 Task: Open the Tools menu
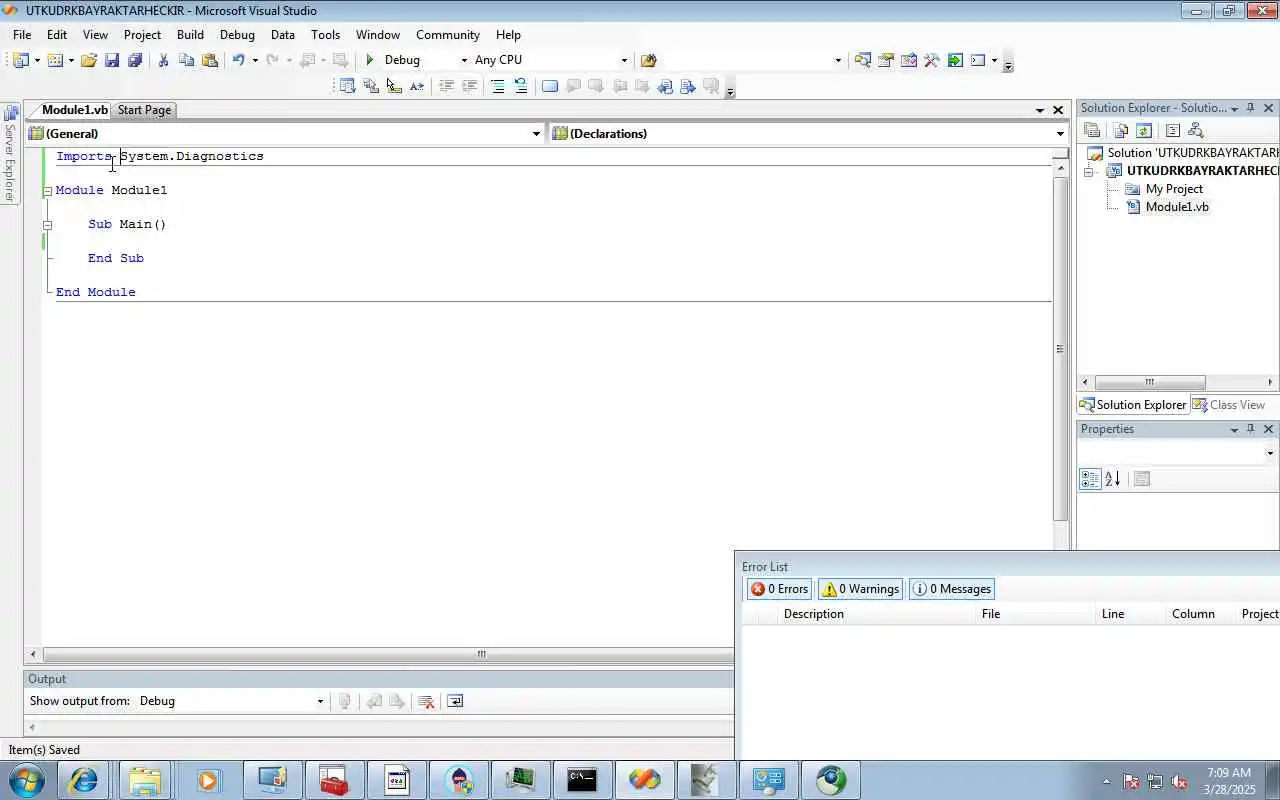point(325,34)
